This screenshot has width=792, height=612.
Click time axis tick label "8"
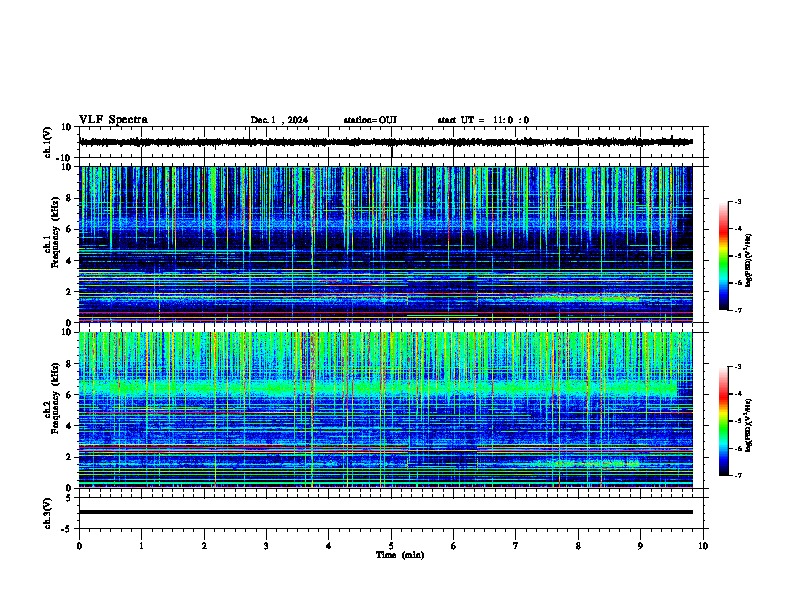pos(578,546)
